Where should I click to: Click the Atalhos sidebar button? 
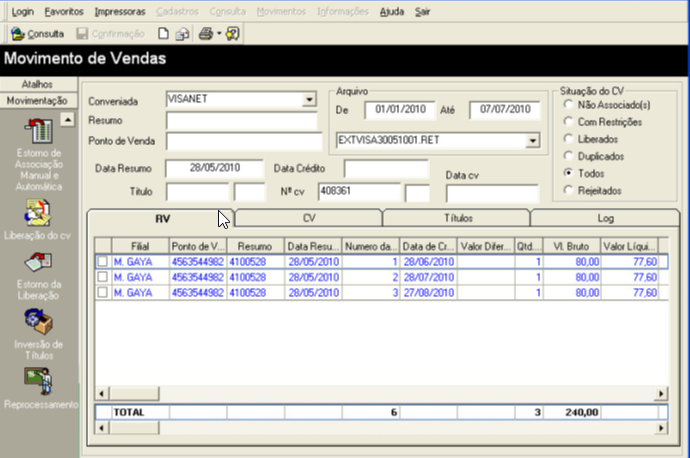tap(38, 84)
